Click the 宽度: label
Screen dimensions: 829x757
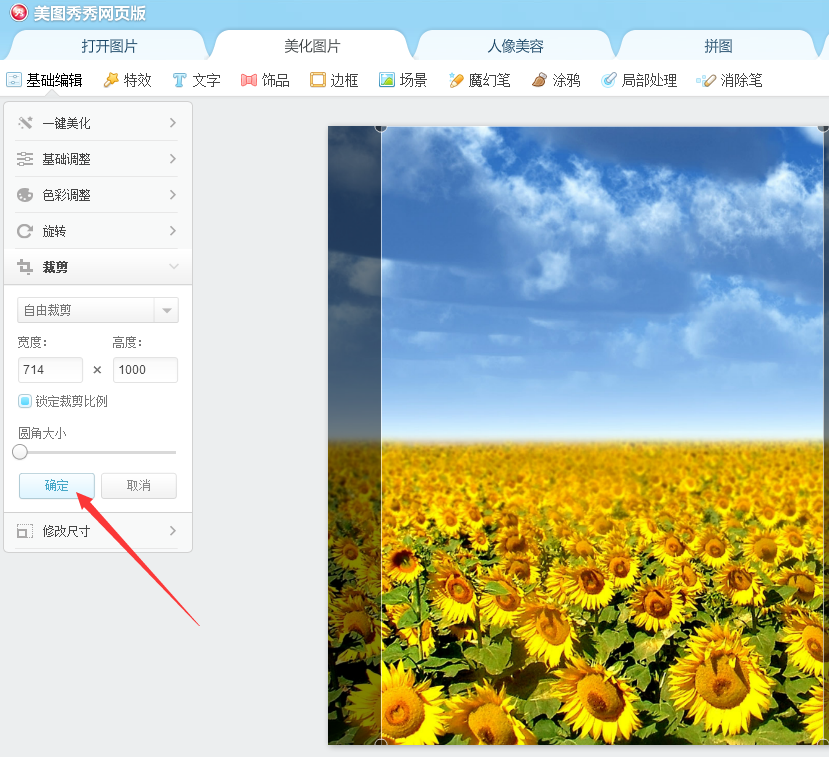32,343
